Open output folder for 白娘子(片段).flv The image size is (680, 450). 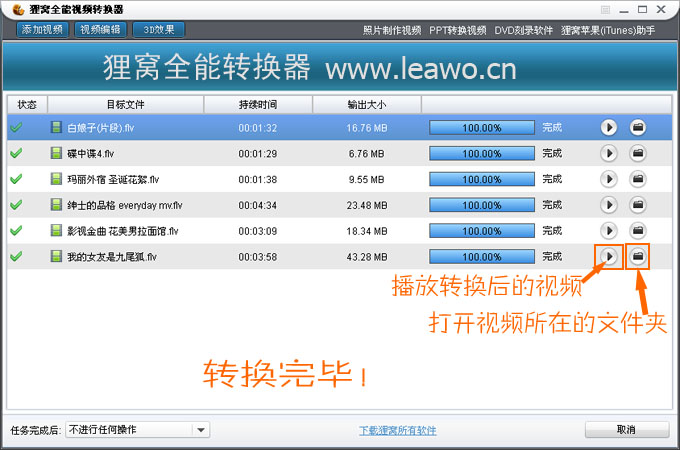click(x=638, y=127)
